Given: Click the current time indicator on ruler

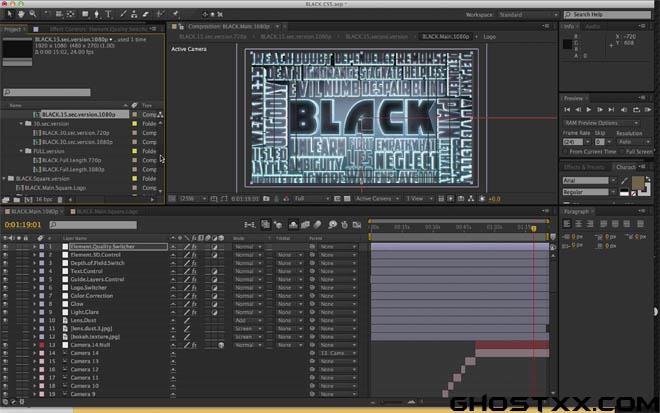Looking at the screenshot, I should tap(533, 228).
